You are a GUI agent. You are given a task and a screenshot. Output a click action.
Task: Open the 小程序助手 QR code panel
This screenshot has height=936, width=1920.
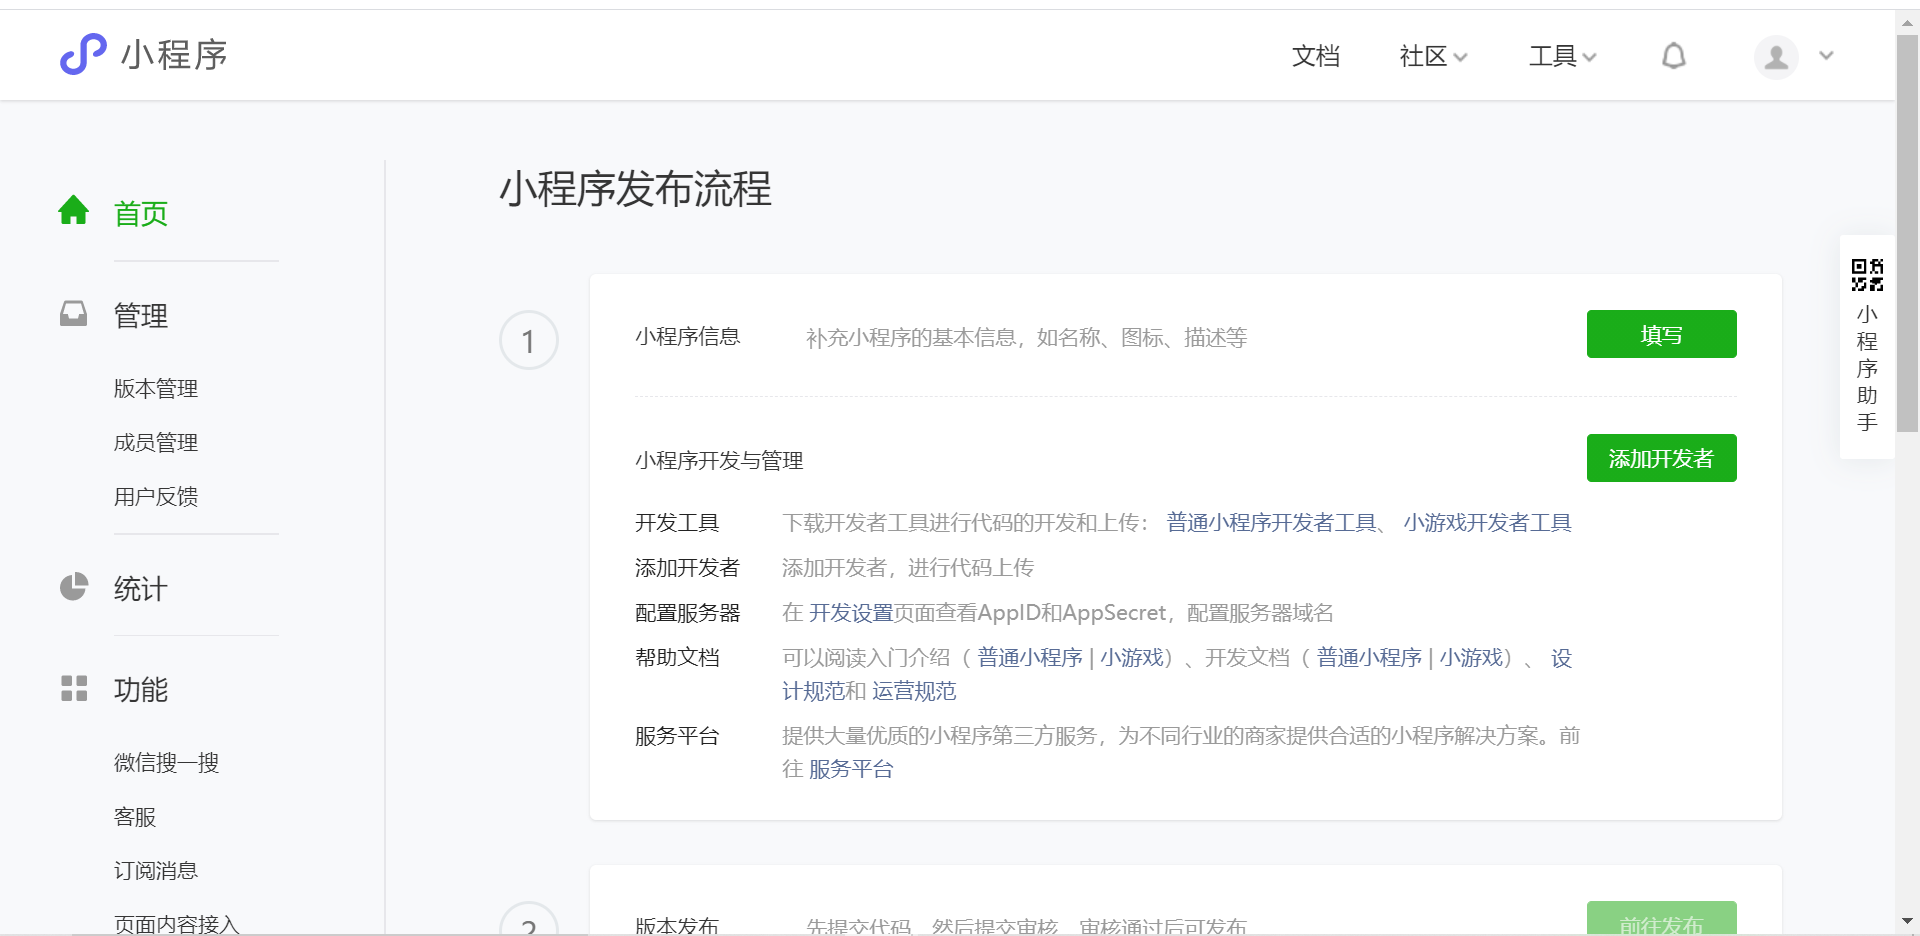tap(1866, 273)
